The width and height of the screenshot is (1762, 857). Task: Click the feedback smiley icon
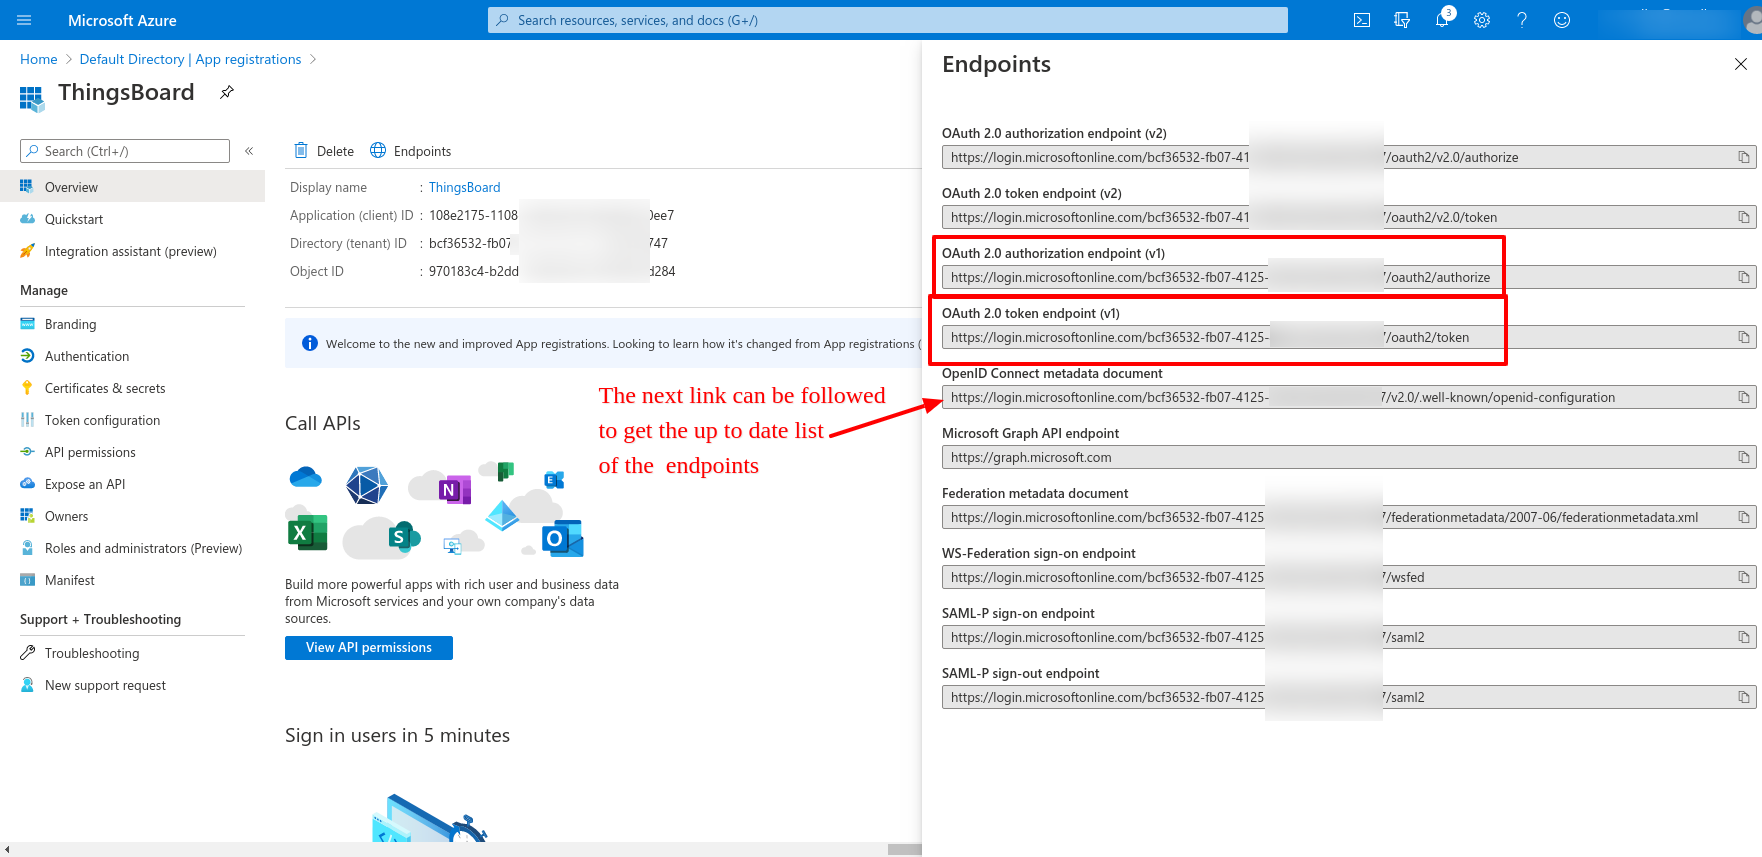(x=1561, y=20)
